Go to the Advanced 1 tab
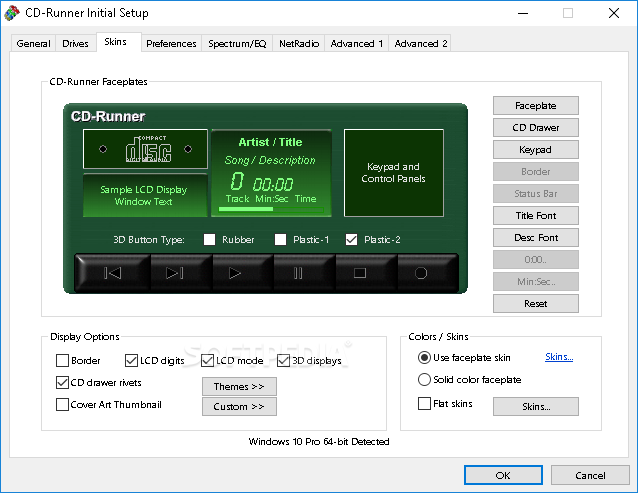This screenshot has width=638, height=493. point(356,44)
